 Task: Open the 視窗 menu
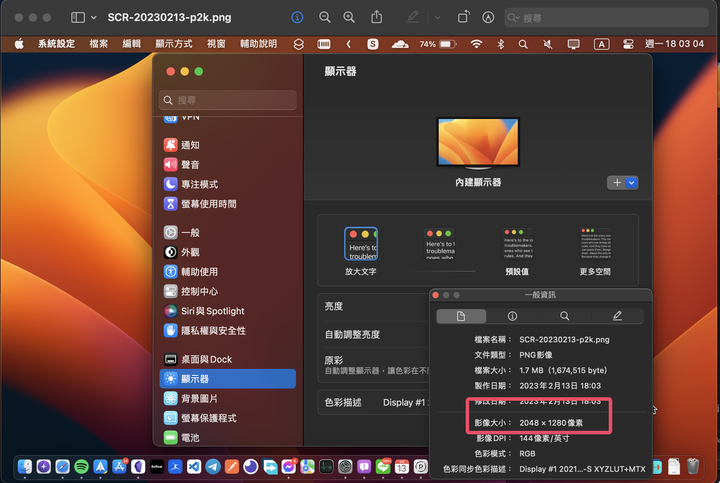click(216, 44)
